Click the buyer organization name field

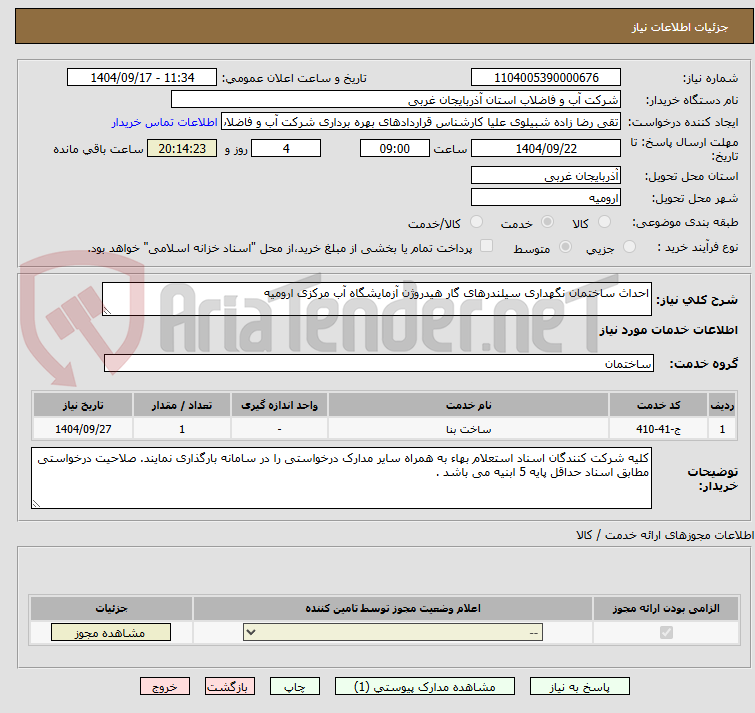(x=396, y=100)
